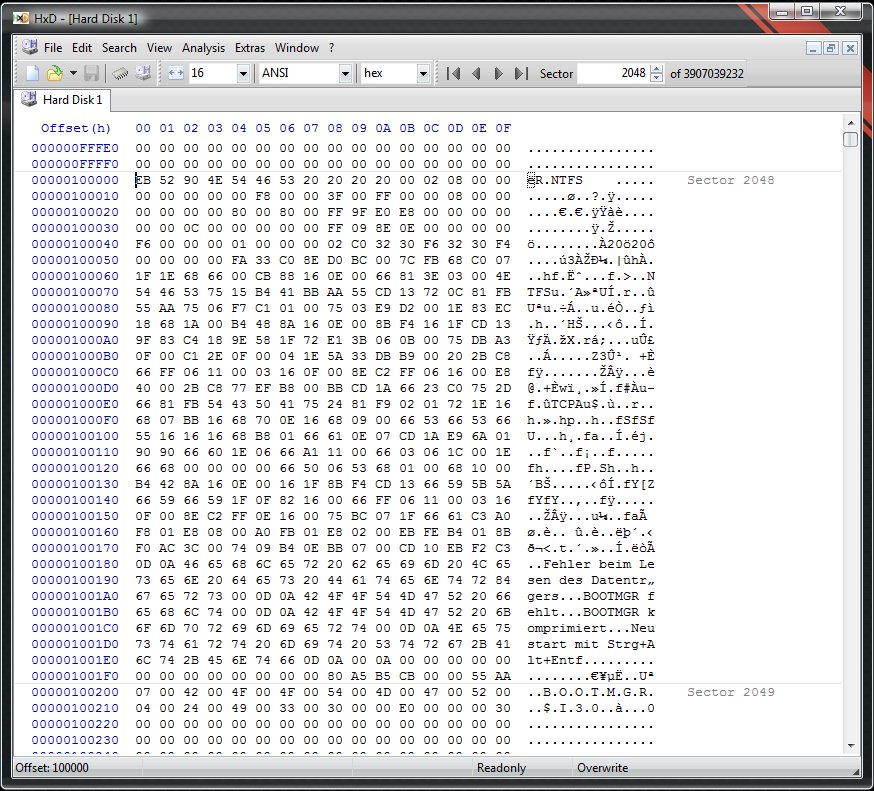
Task: Click the Save floppy disk icon
Action: click(x=91, y=73)
